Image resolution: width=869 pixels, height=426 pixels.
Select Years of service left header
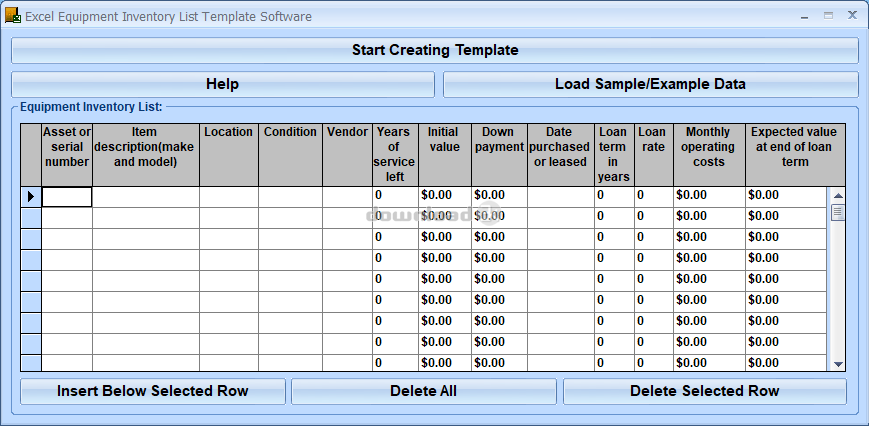click(395, 155)
